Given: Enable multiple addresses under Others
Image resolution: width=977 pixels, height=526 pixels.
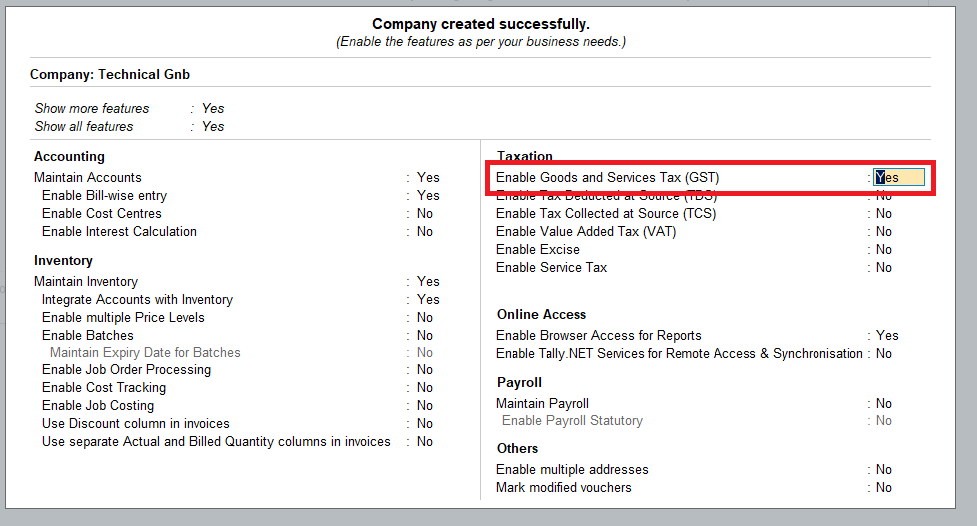Looking at the screenshot, I should point(884,469).
